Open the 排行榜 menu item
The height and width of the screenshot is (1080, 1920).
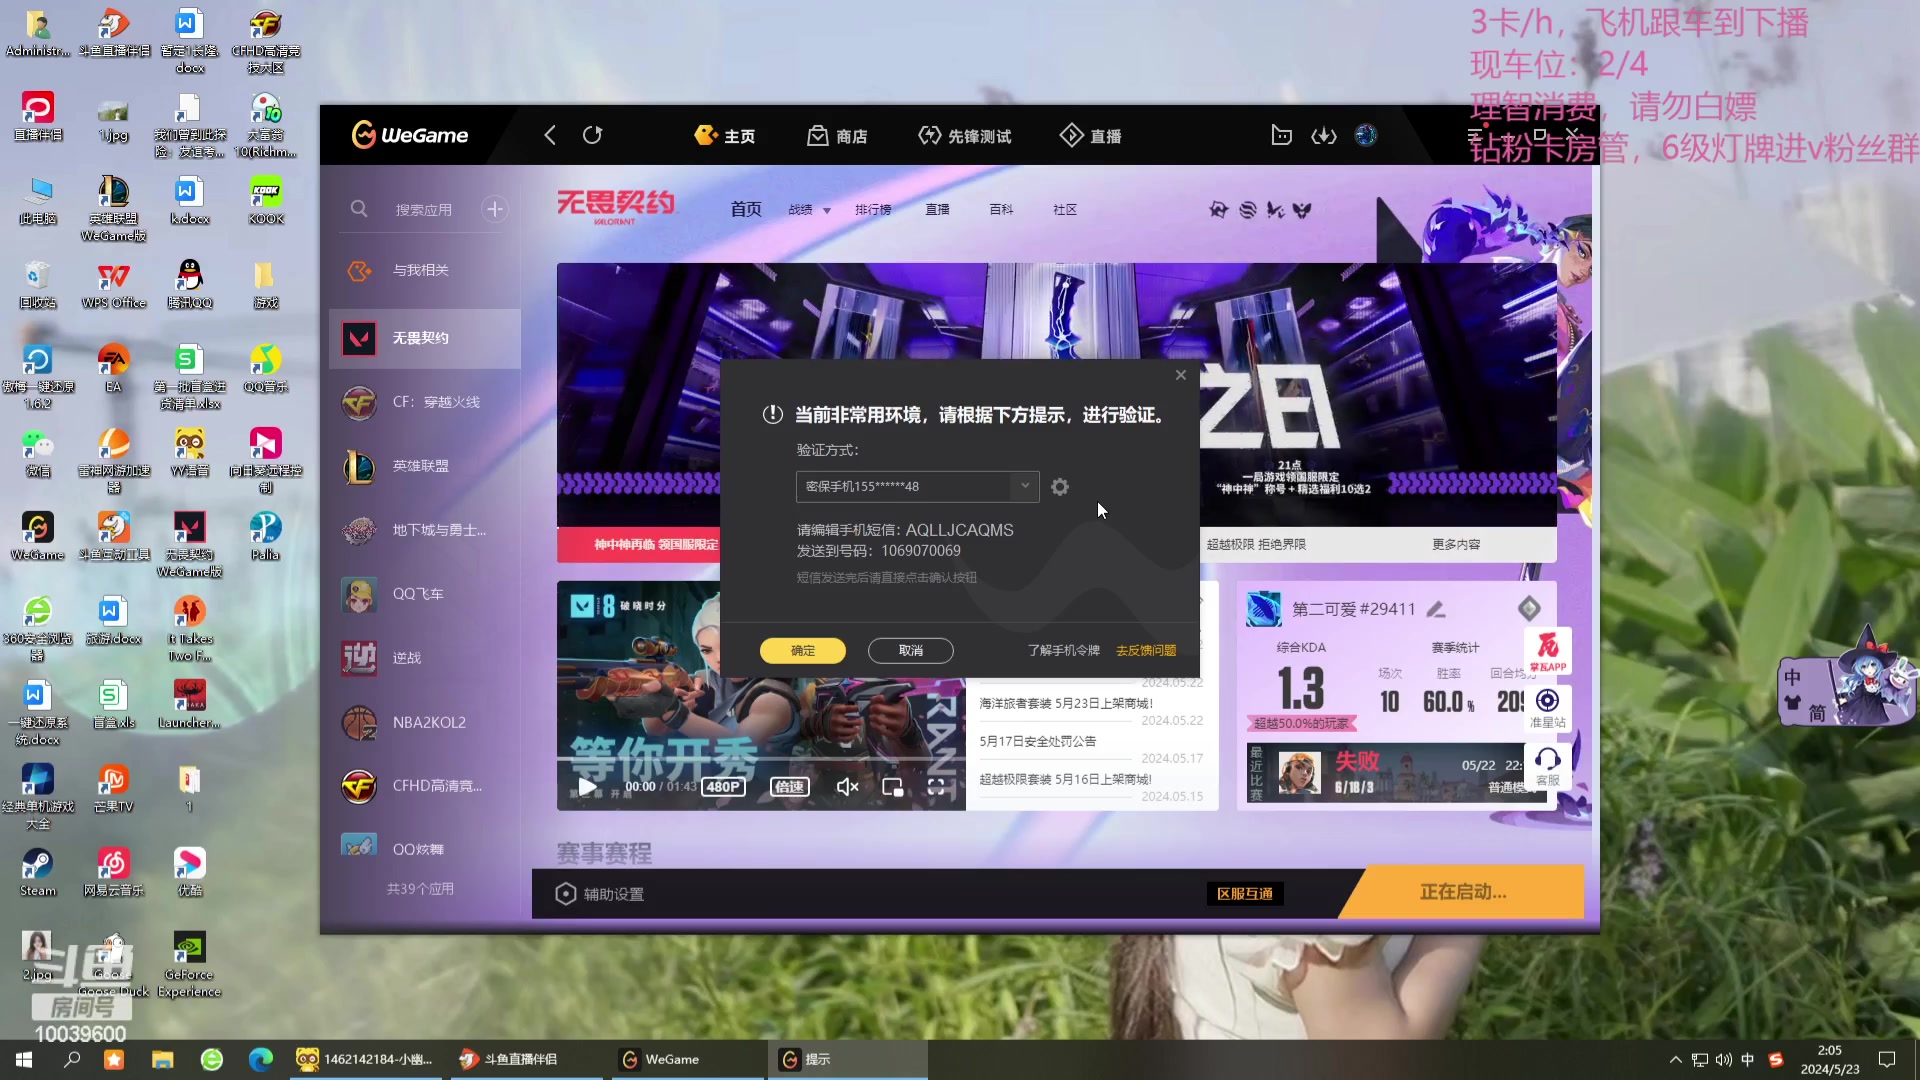coord(873,210)
